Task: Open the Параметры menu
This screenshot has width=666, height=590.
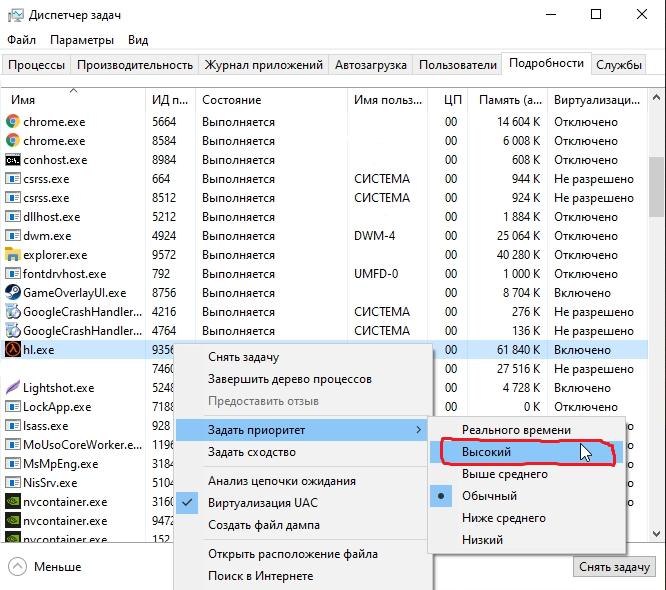Action: tap(82, 40)
